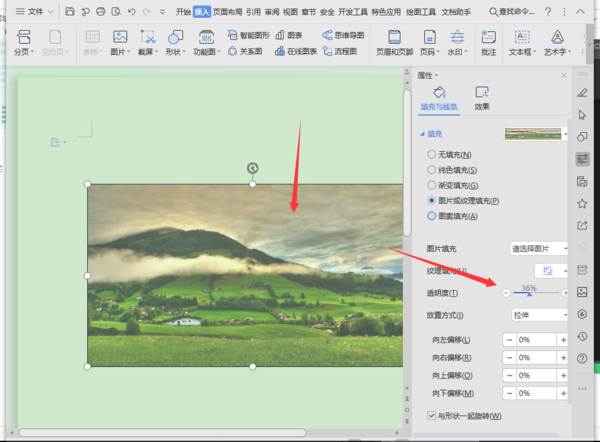The image size is (600, 442).
Task: Click the 向下偏移 0% value field
Action: click(x=536, y=393)
